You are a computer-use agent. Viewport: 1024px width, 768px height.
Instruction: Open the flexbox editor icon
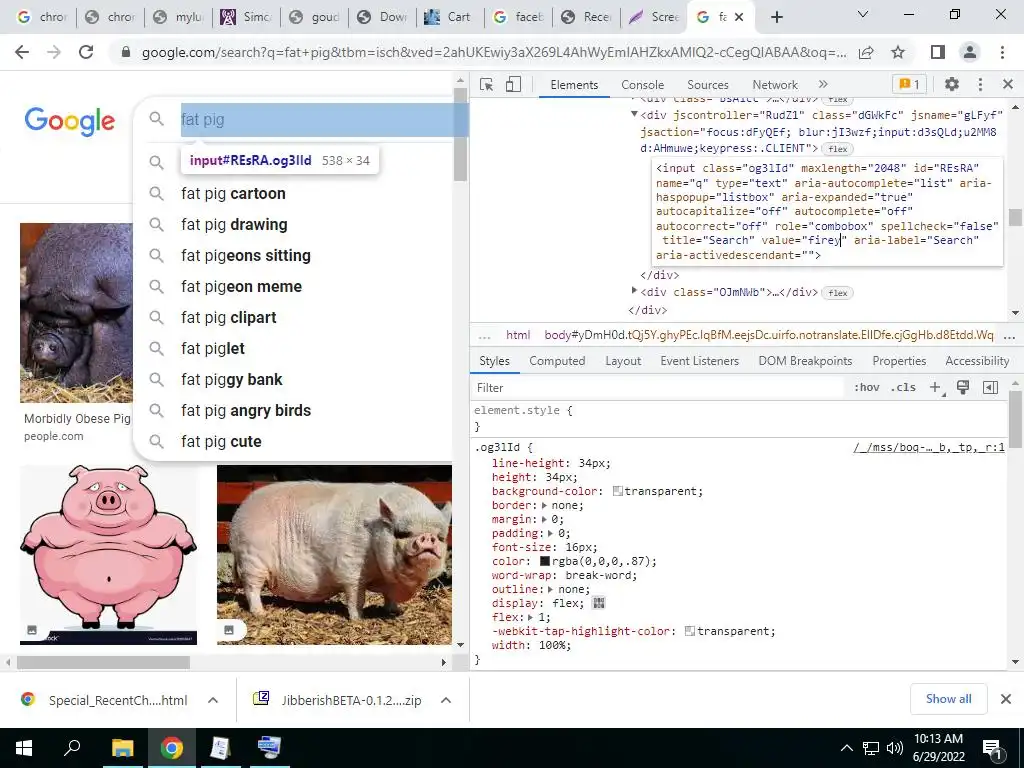point(598,603)
